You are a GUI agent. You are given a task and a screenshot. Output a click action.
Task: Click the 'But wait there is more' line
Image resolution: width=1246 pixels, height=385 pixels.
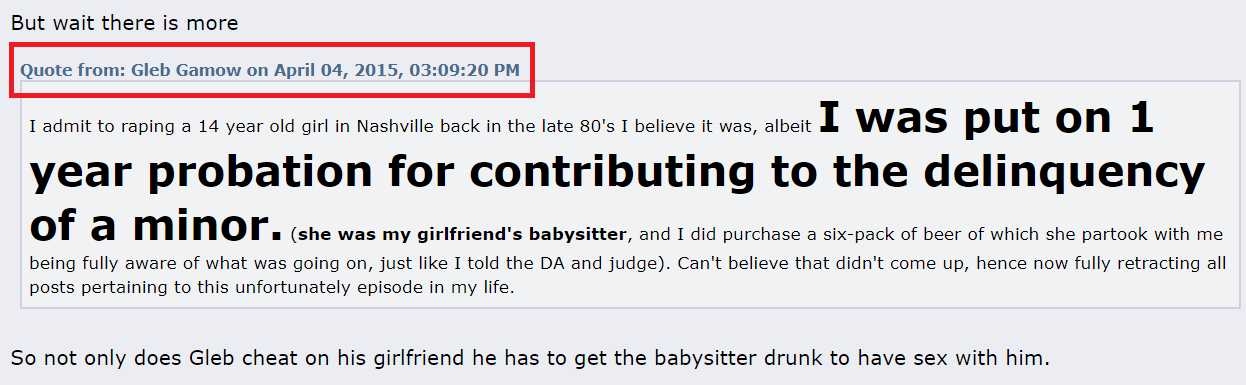pyautogui.click(x=125, y=23)
